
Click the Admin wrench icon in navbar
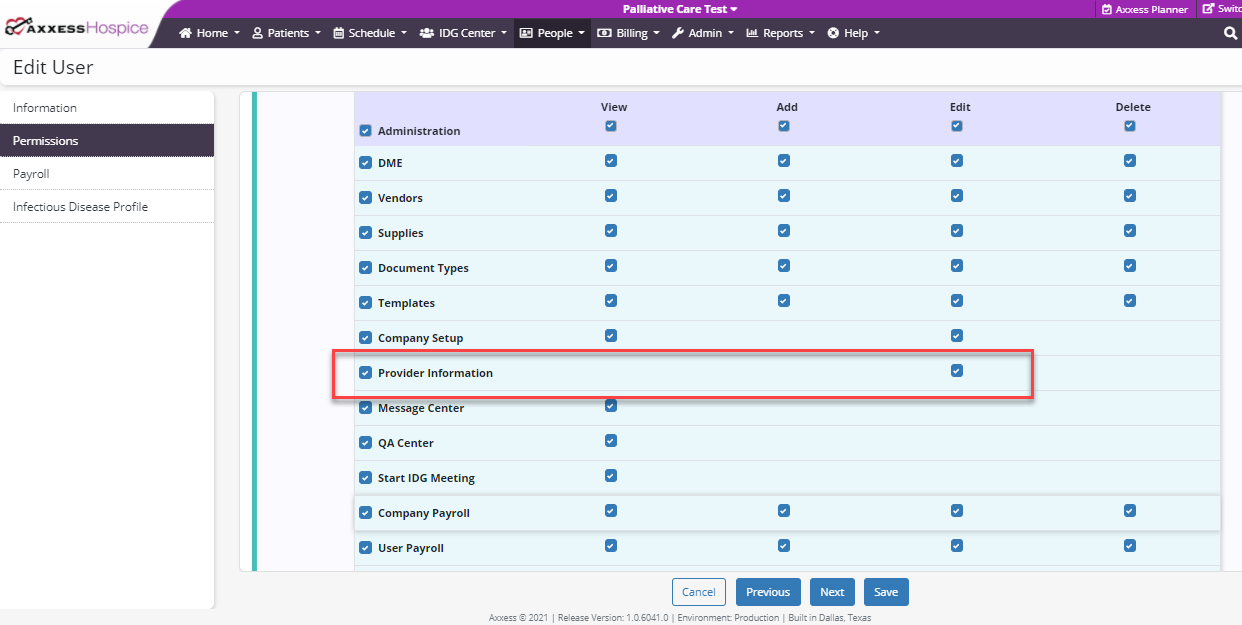[x=677, y=33]
